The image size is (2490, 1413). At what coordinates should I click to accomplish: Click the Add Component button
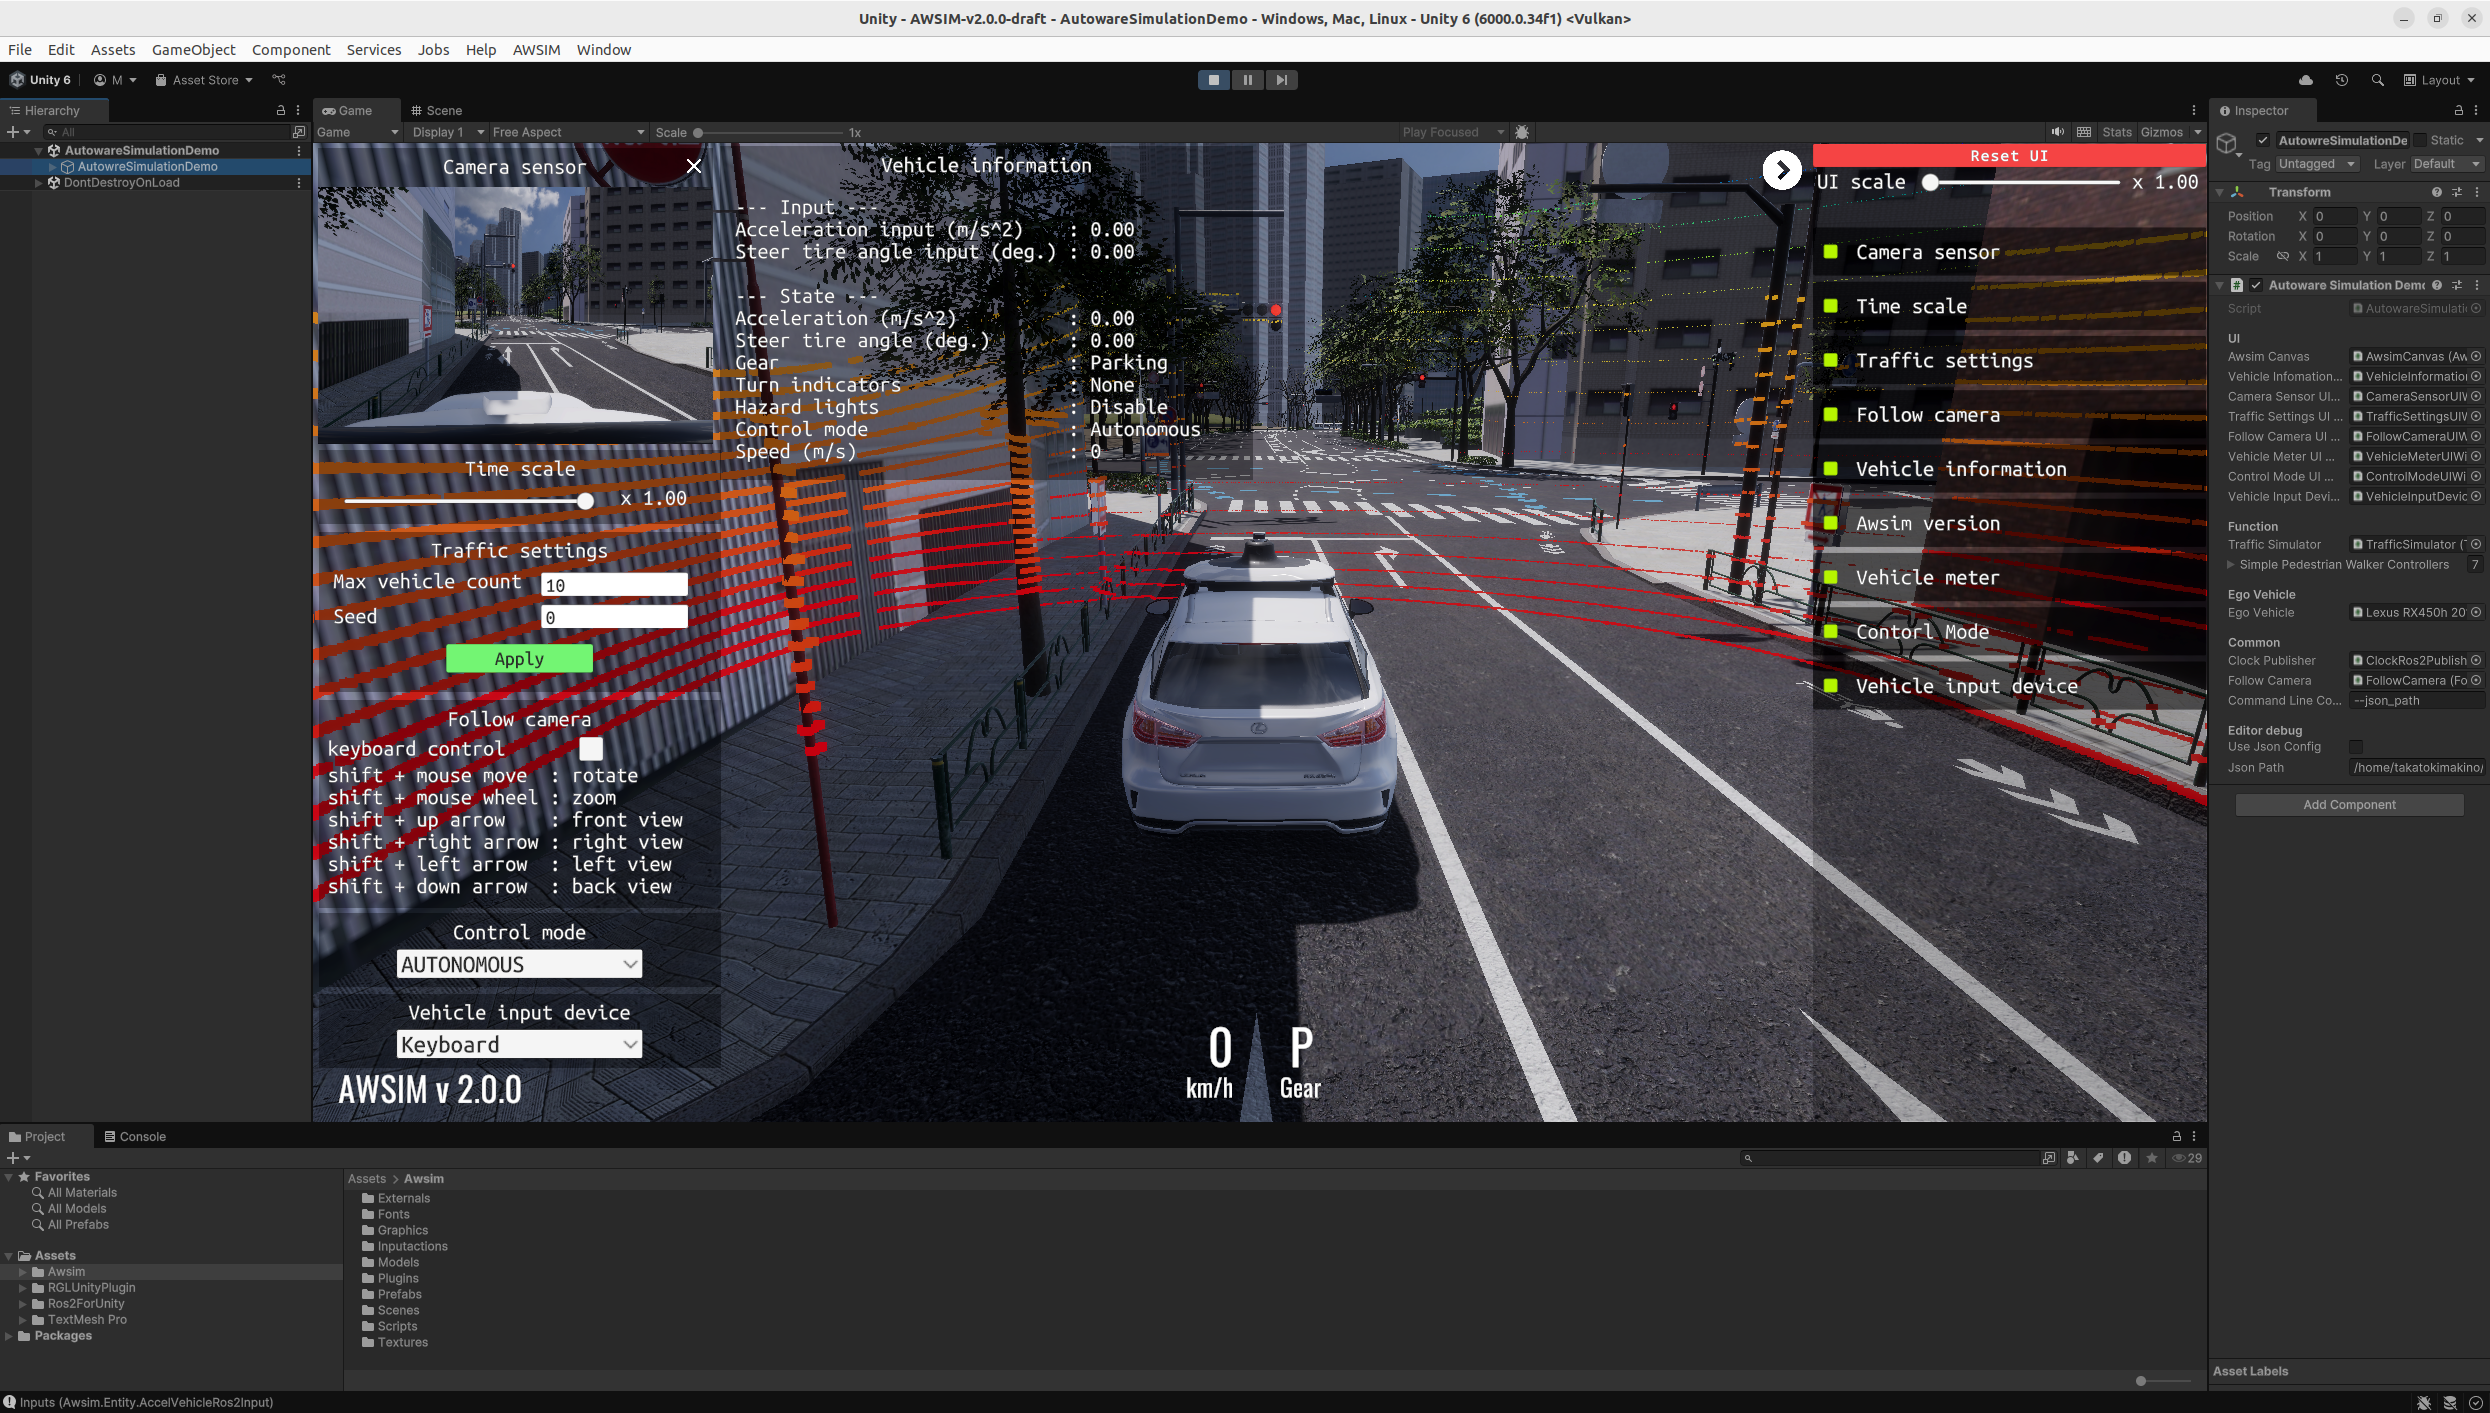2349,805
